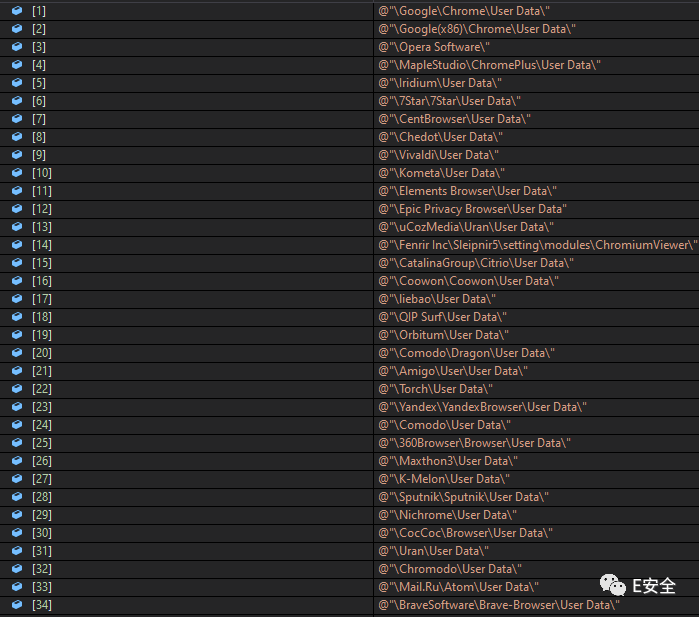The height and width of the screenshot is (617, 699).
Task: Click the Coowon\Coowon\User Data value
Action: pos(468,281)
